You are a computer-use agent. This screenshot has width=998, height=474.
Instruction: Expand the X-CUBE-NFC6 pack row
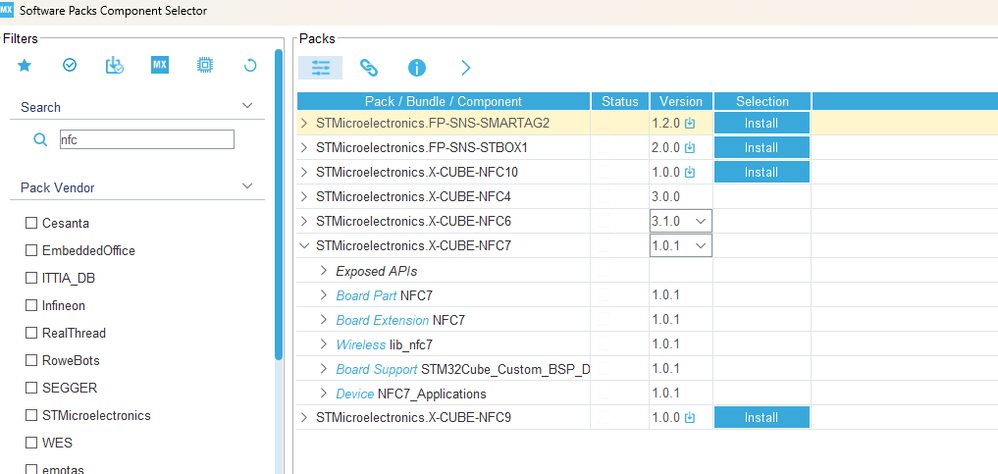(x=304, y=221)
